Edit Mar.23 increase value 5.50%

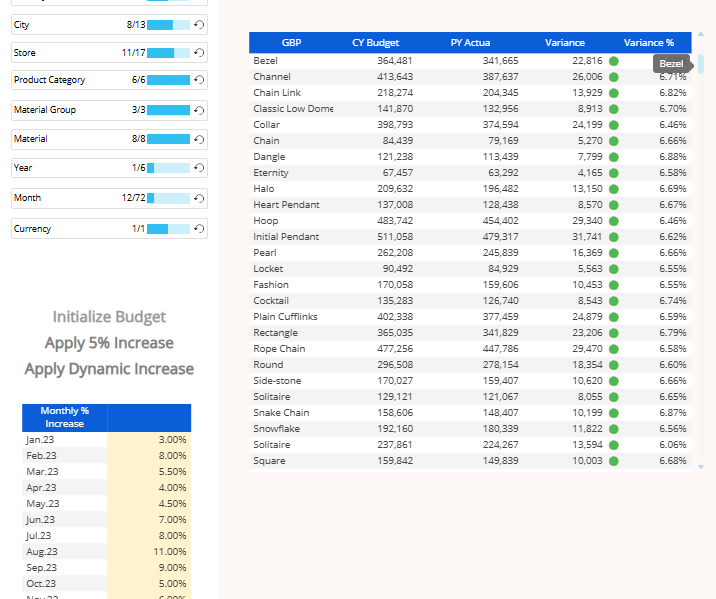pos(149,472)
